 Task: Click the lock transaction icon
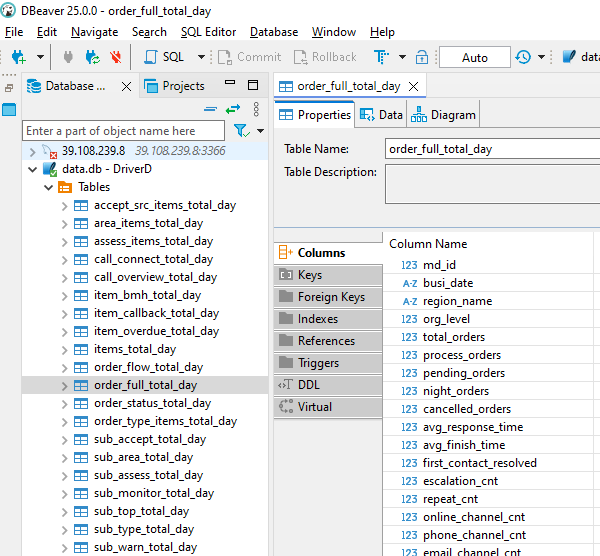(422, 57)
